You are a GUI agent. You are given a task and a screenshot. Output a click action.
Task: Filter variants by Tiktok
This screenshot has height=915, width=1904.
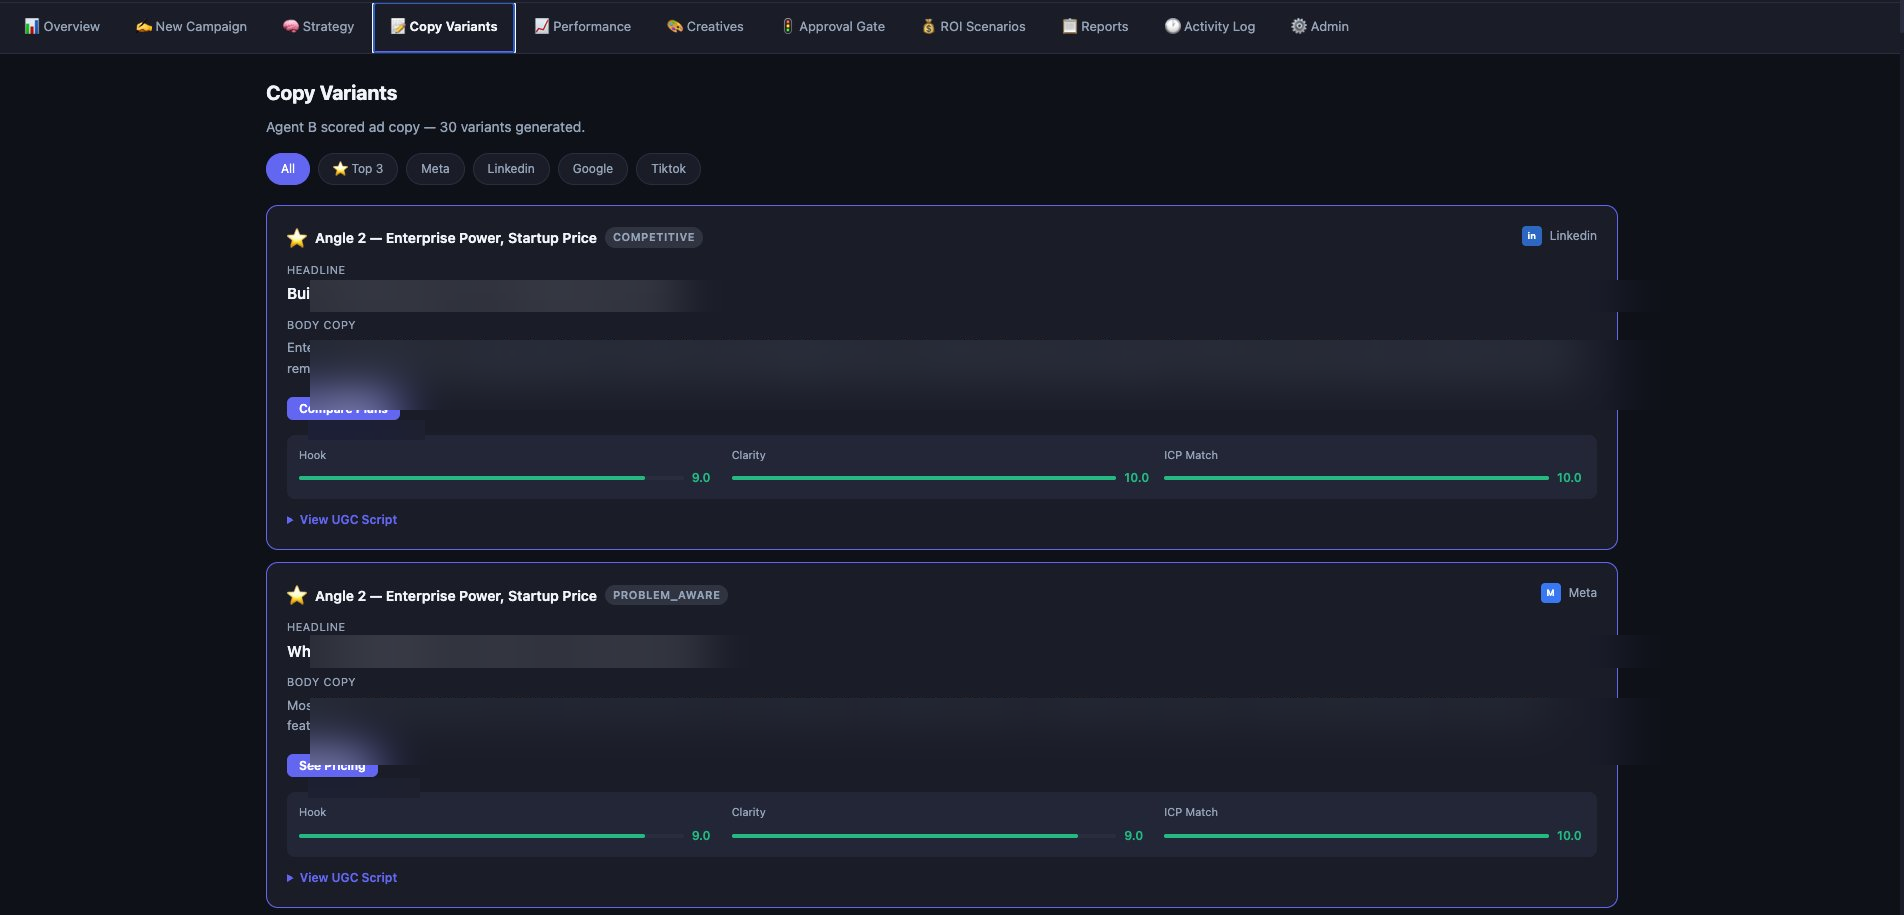(x=668, y=169)
